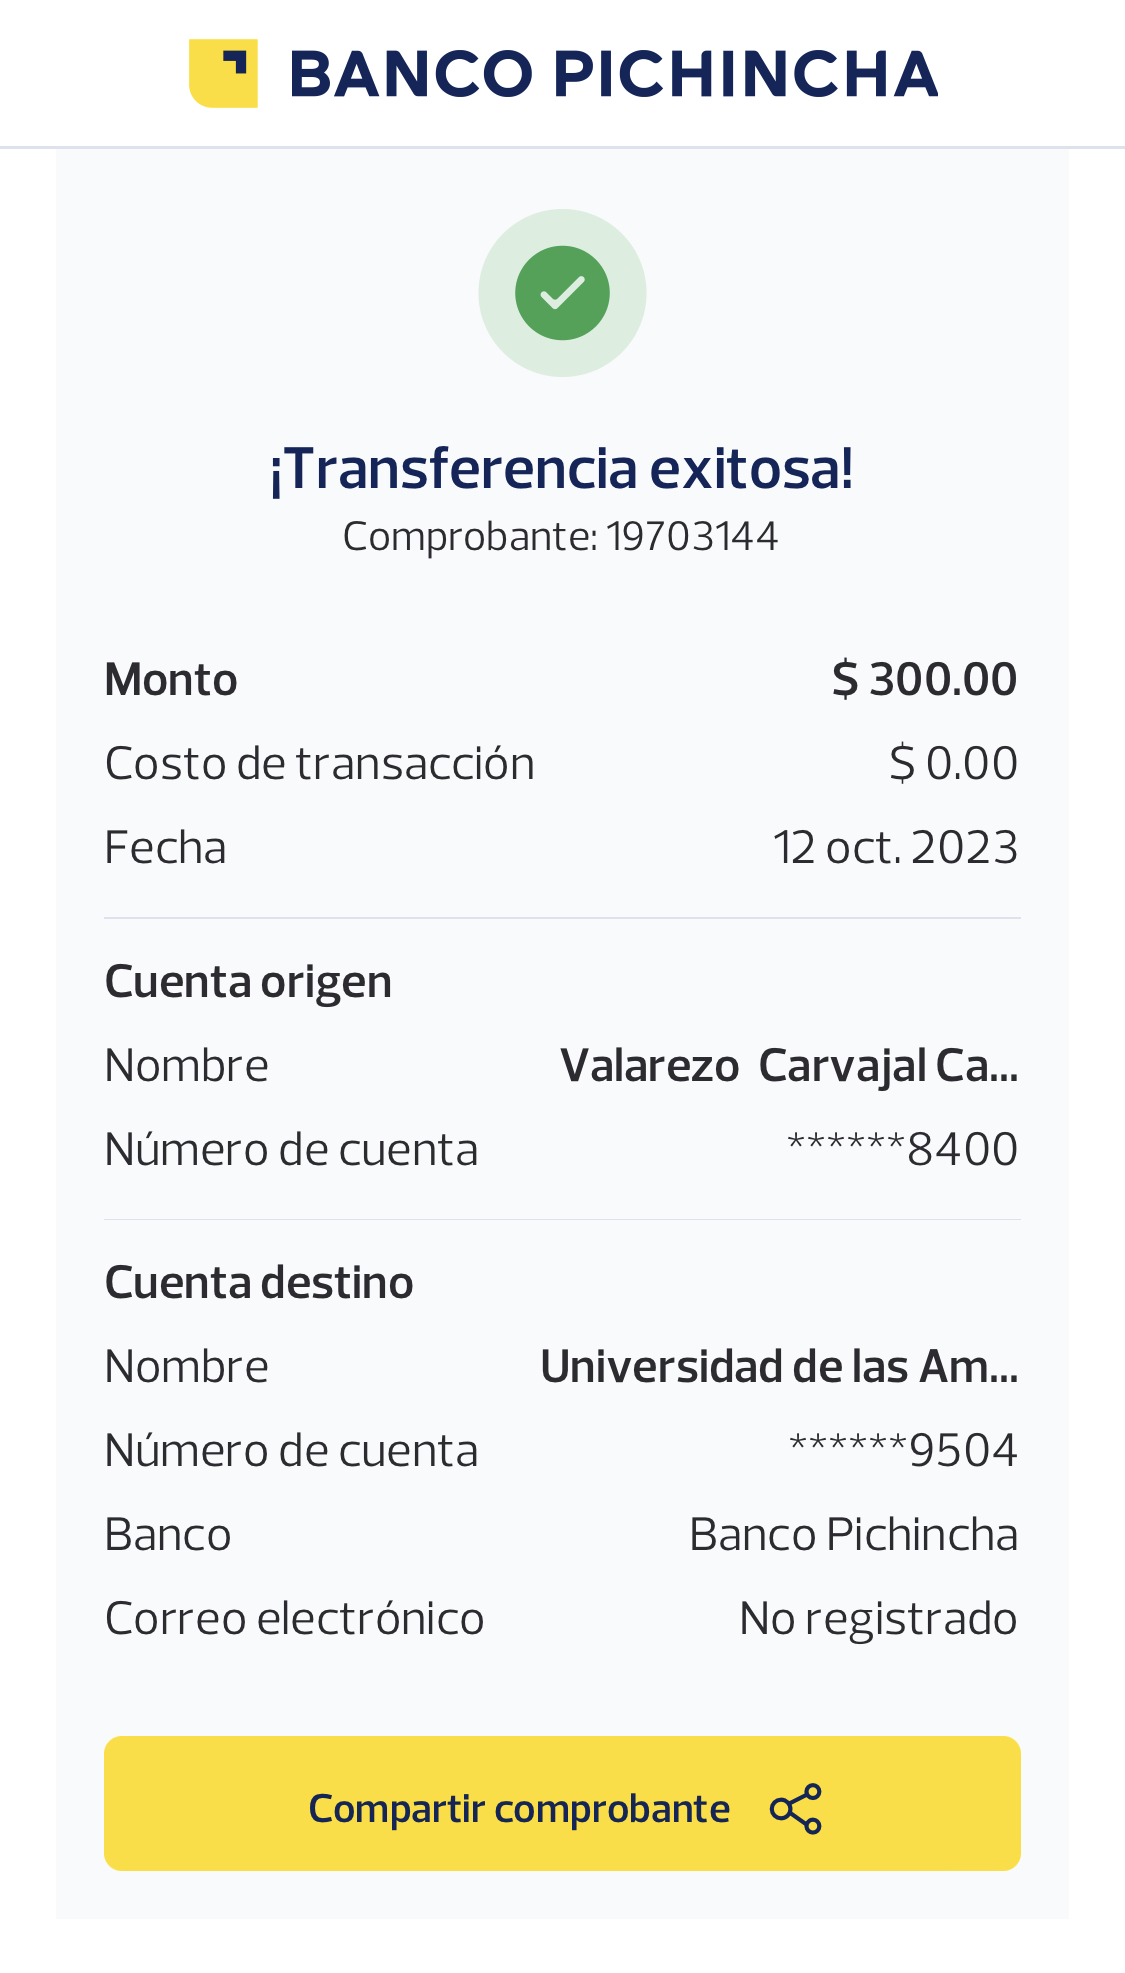Expand the truncated name Valarezo Carvajal Ca...

point(789,1066)
